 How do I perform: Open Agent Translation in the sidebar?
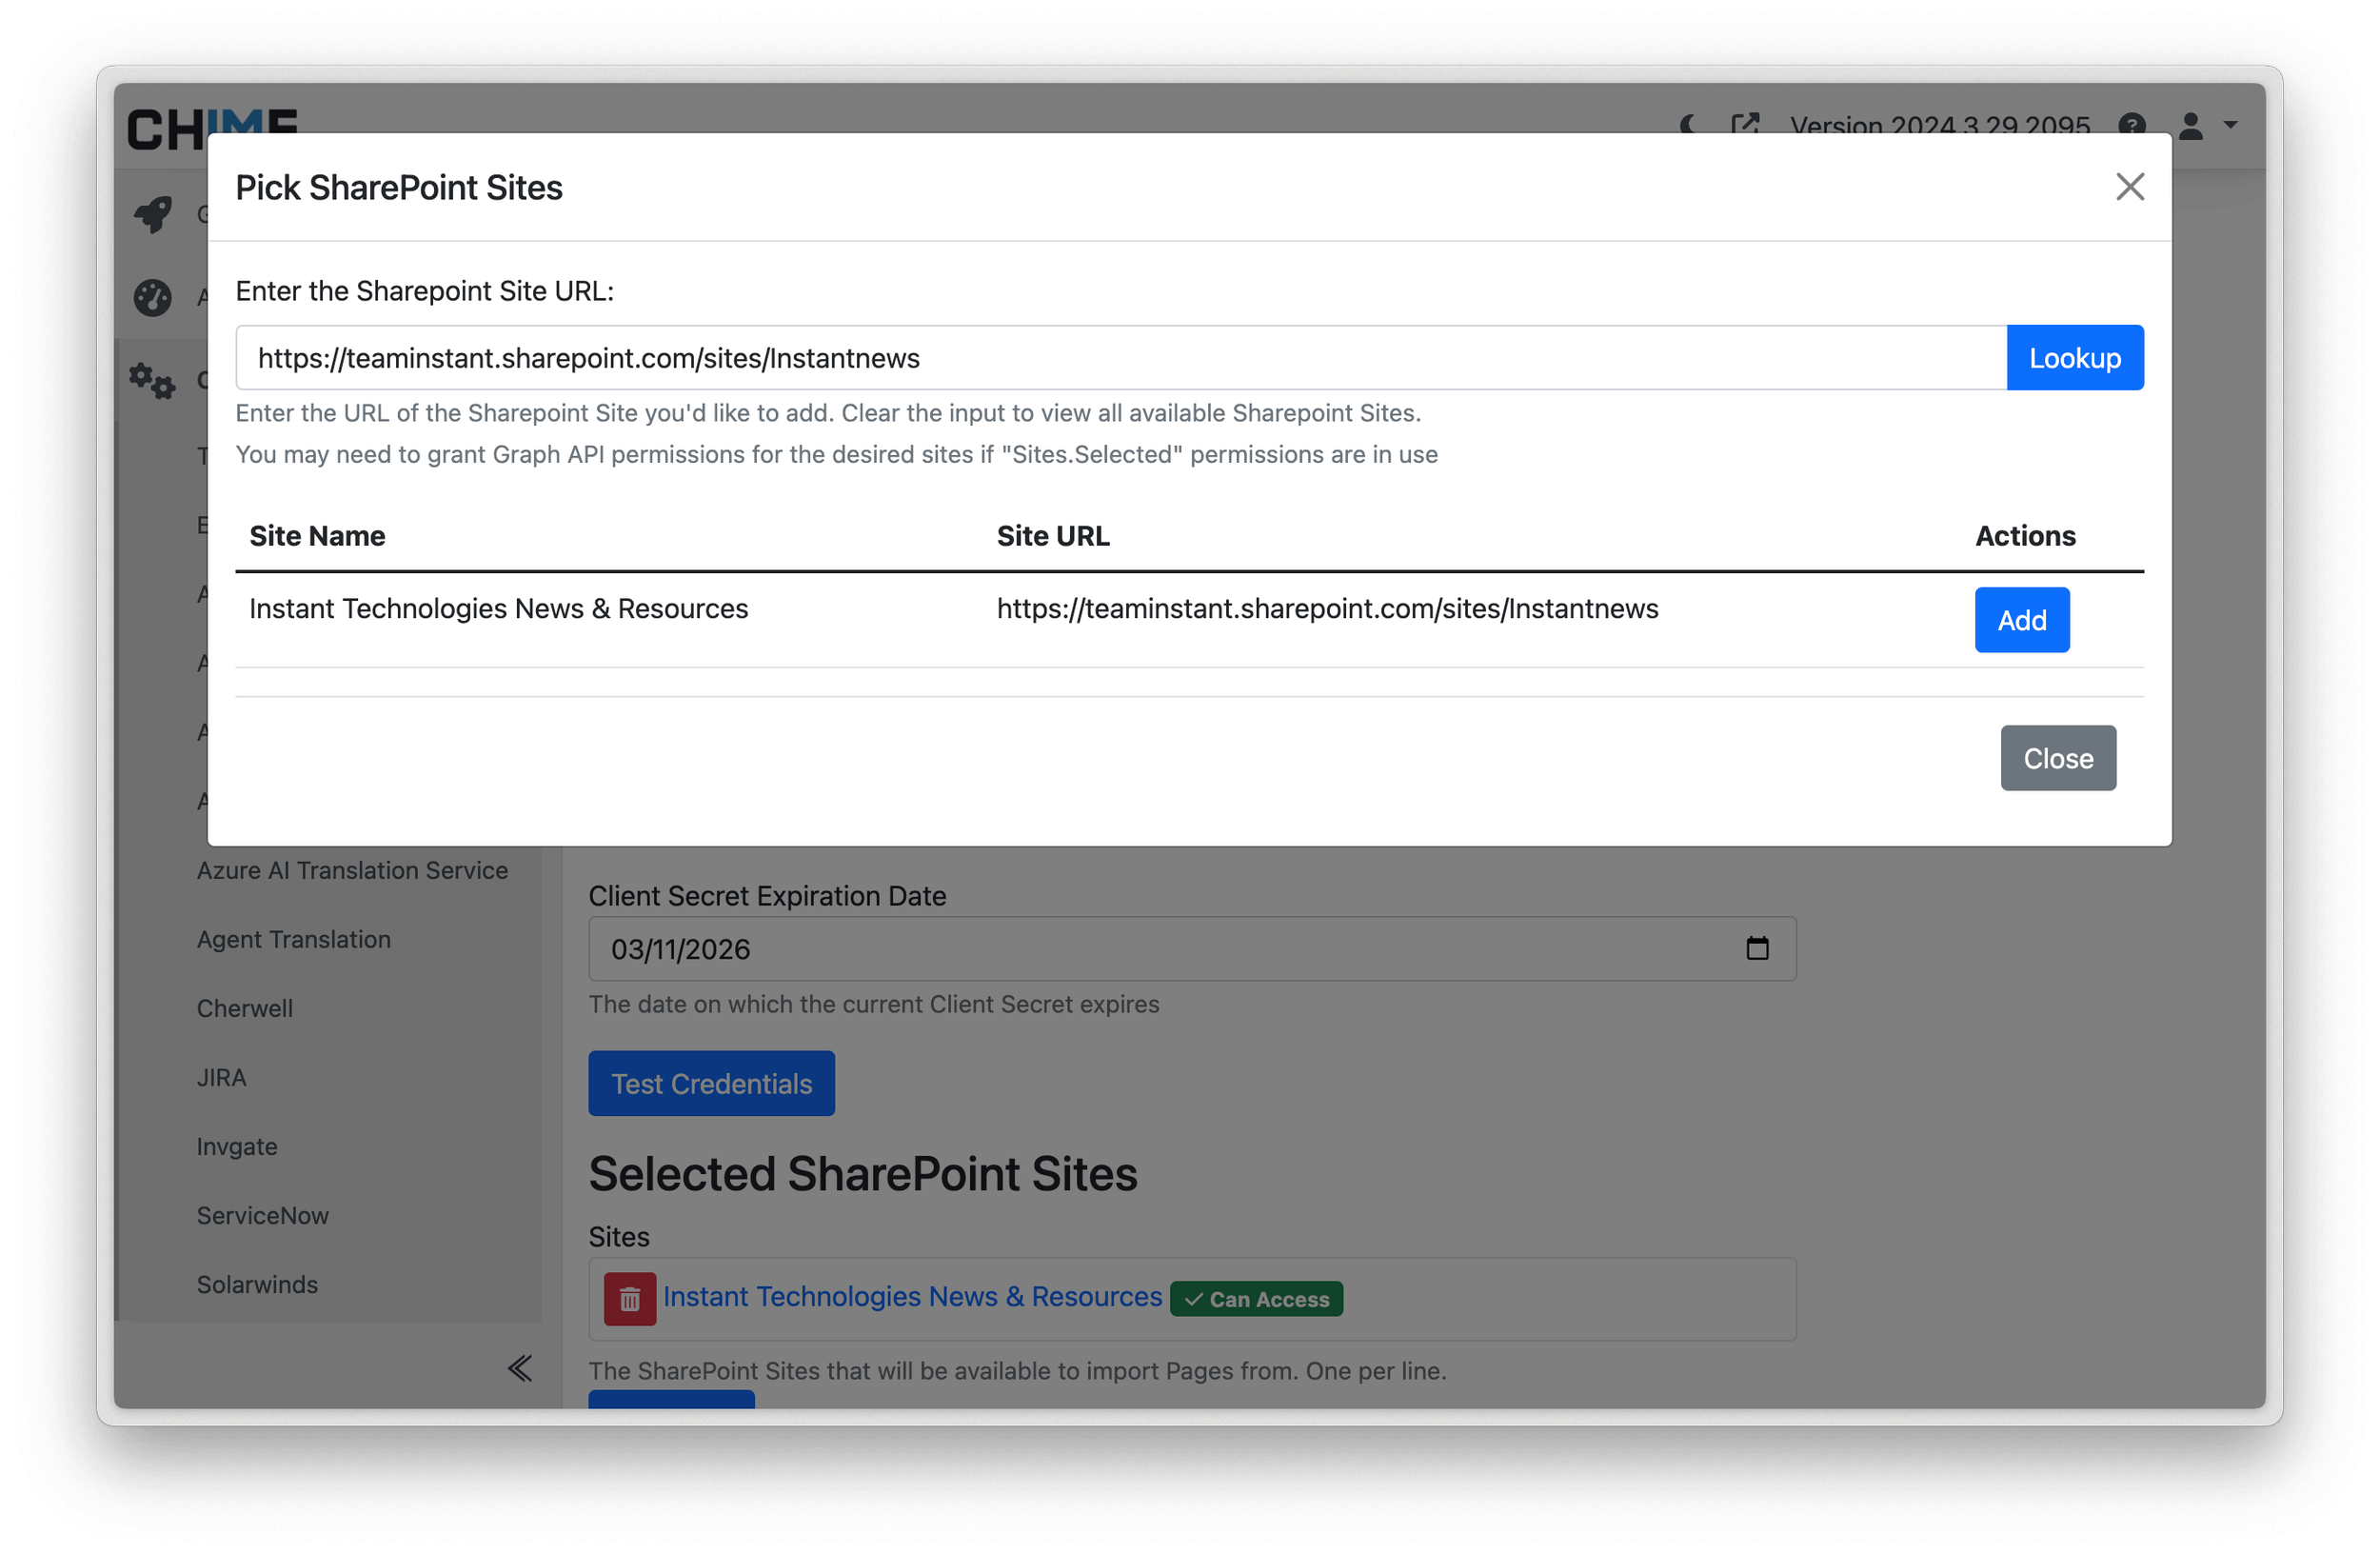293,939
